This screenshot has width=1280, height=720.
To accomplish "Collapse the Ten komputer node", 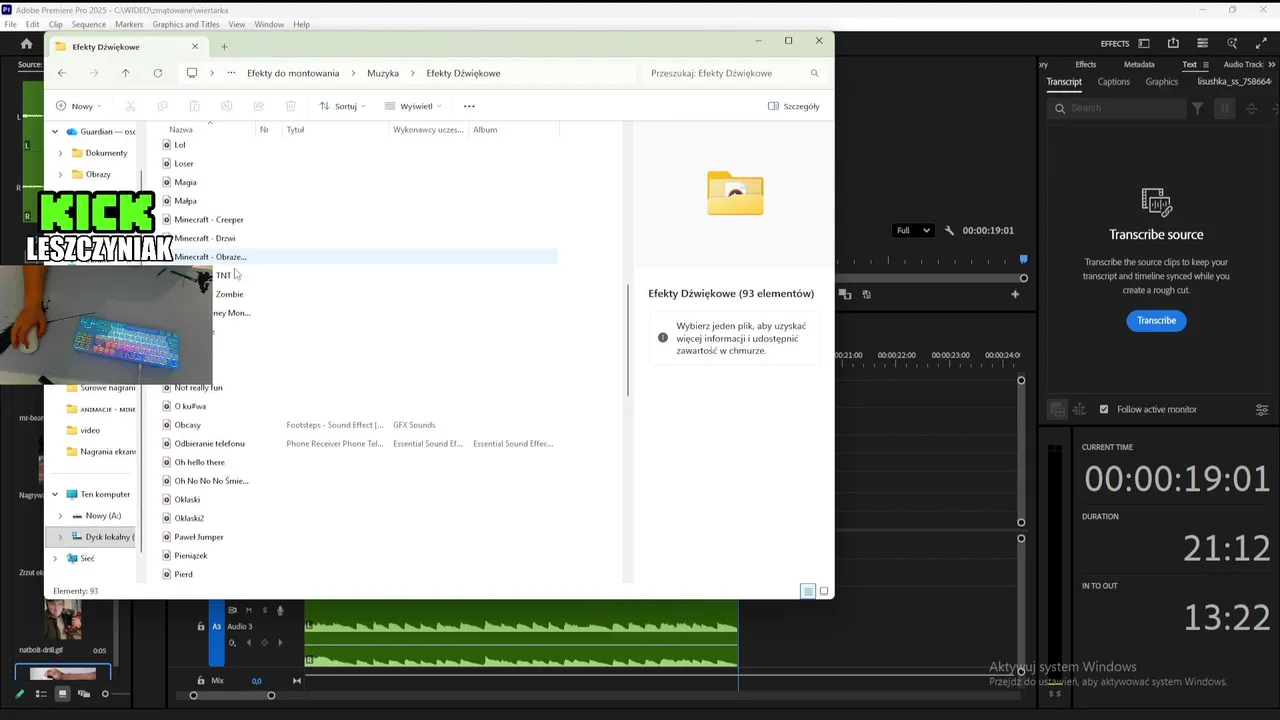I will 55,494.
